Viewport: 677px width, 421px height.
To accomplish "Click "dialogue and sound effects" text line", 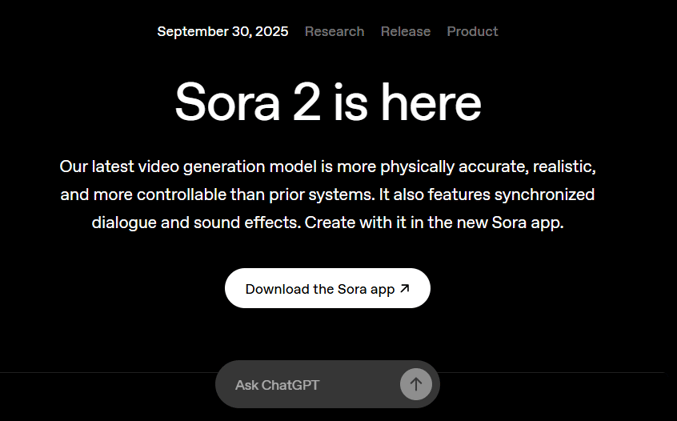I will tap(327, 223).
